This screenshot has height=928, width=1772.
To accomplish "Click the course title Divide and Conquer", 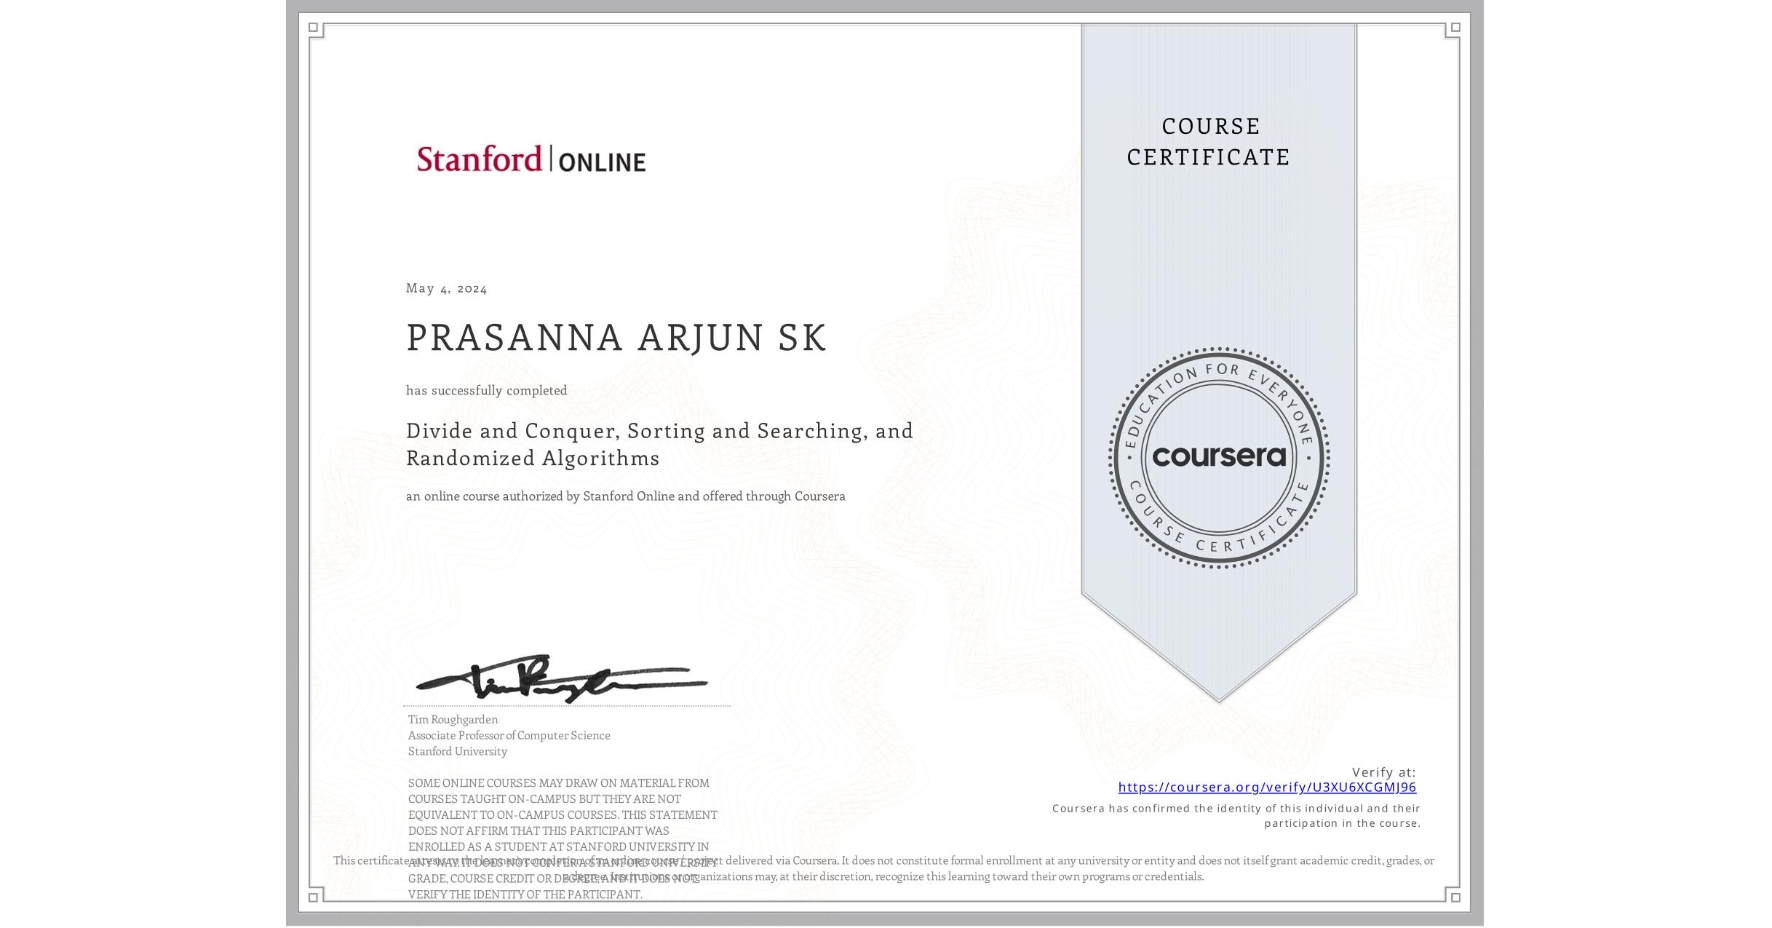I will click(x=660, y=444).
